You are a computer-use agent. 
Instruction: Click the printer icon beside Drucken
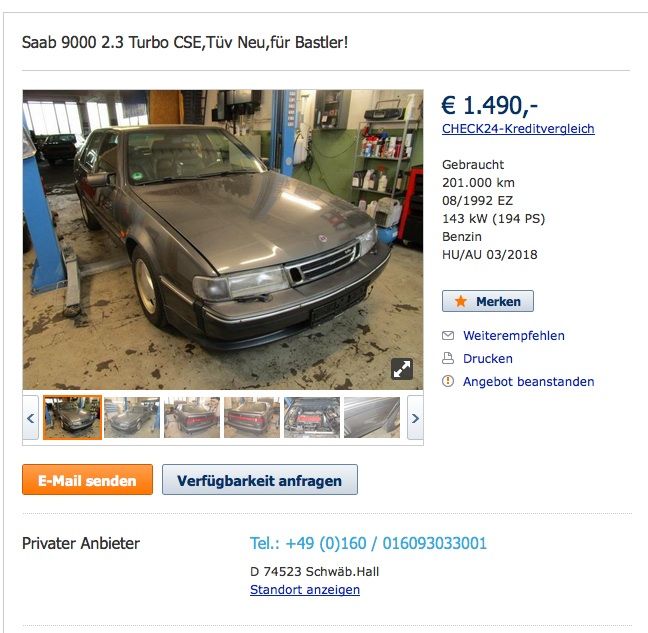[x=448, y=358]
